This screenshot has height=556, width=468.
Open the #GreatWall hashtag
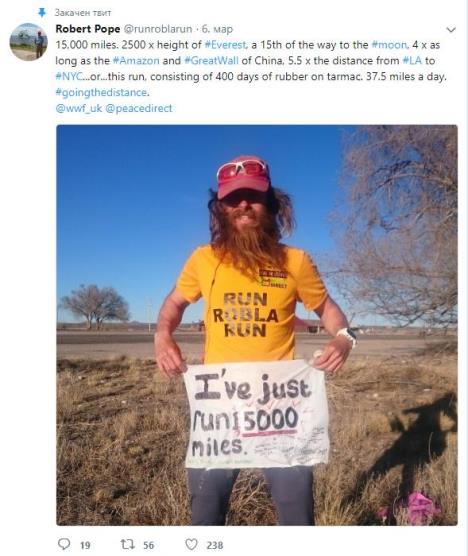[211, 61]
